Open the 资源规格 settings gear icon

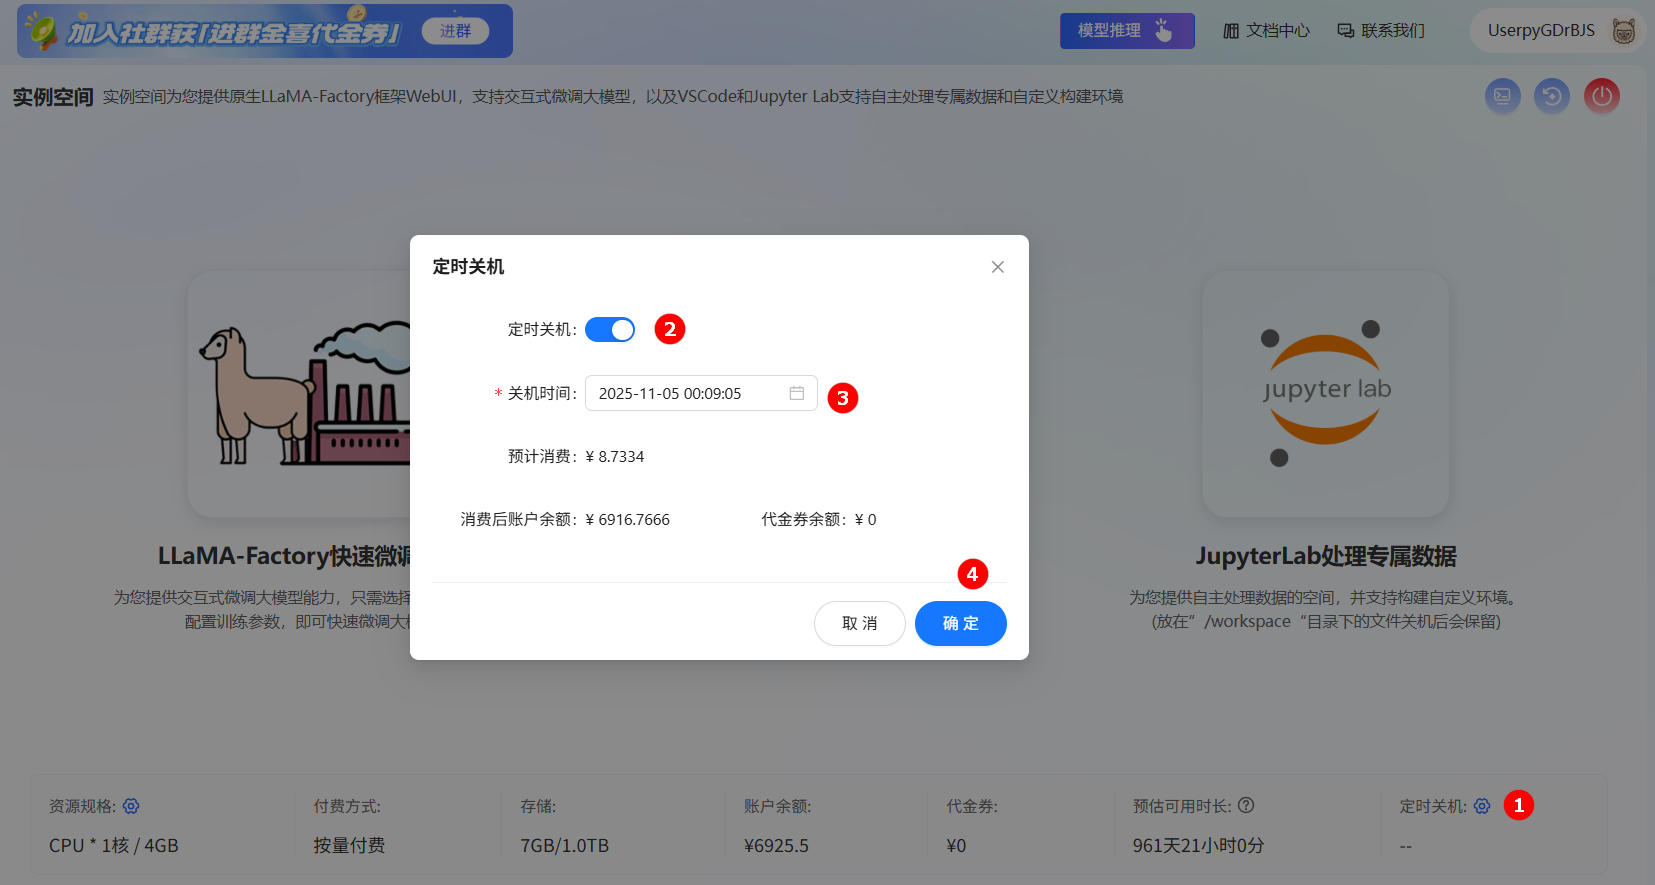(131, 806)
